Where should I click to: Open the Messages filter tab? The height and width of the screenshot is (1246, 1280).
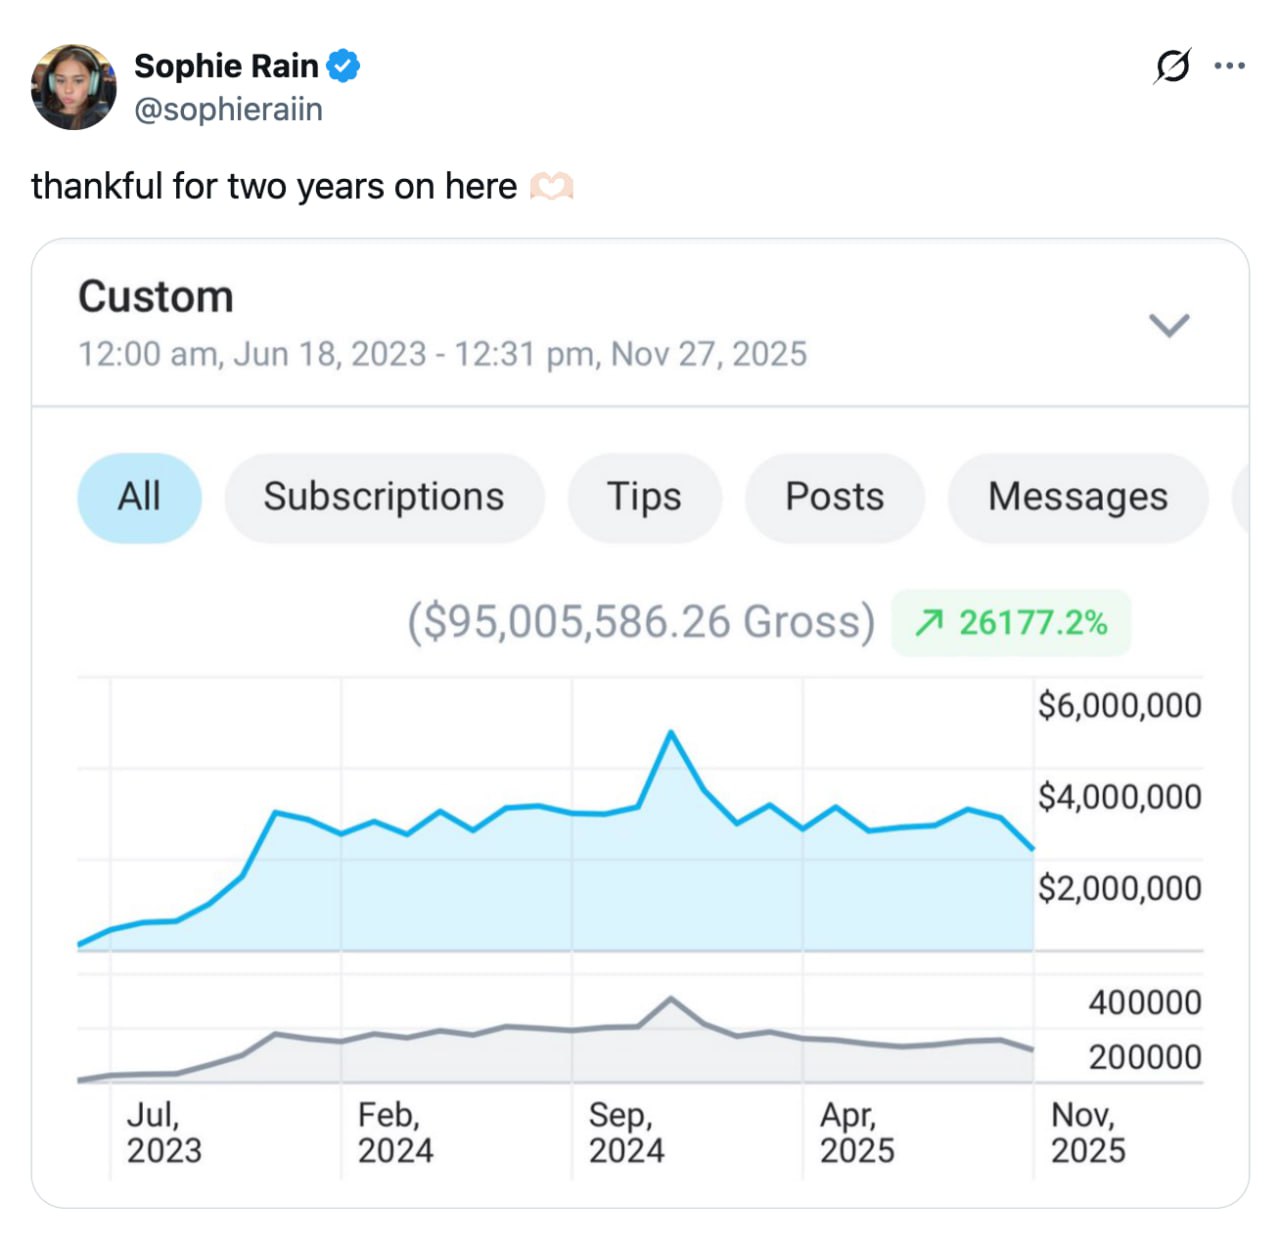[x=1077, y=497]
